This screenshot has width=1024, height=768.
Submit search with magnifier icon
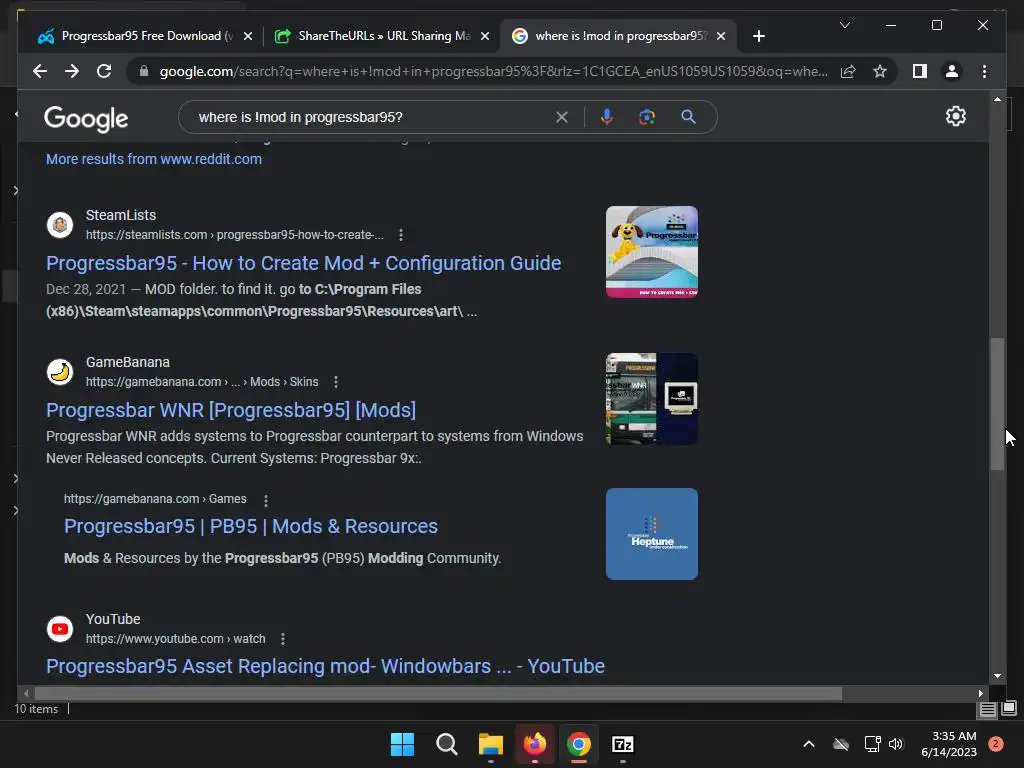(688, 117)
